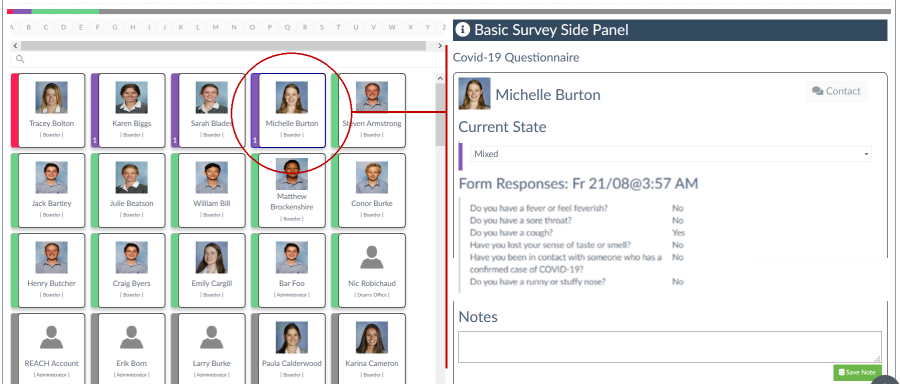Image resolution: width=900 pixels, height=384 pixels.
Task: Click the search magnifier icon
Action: 20,59
